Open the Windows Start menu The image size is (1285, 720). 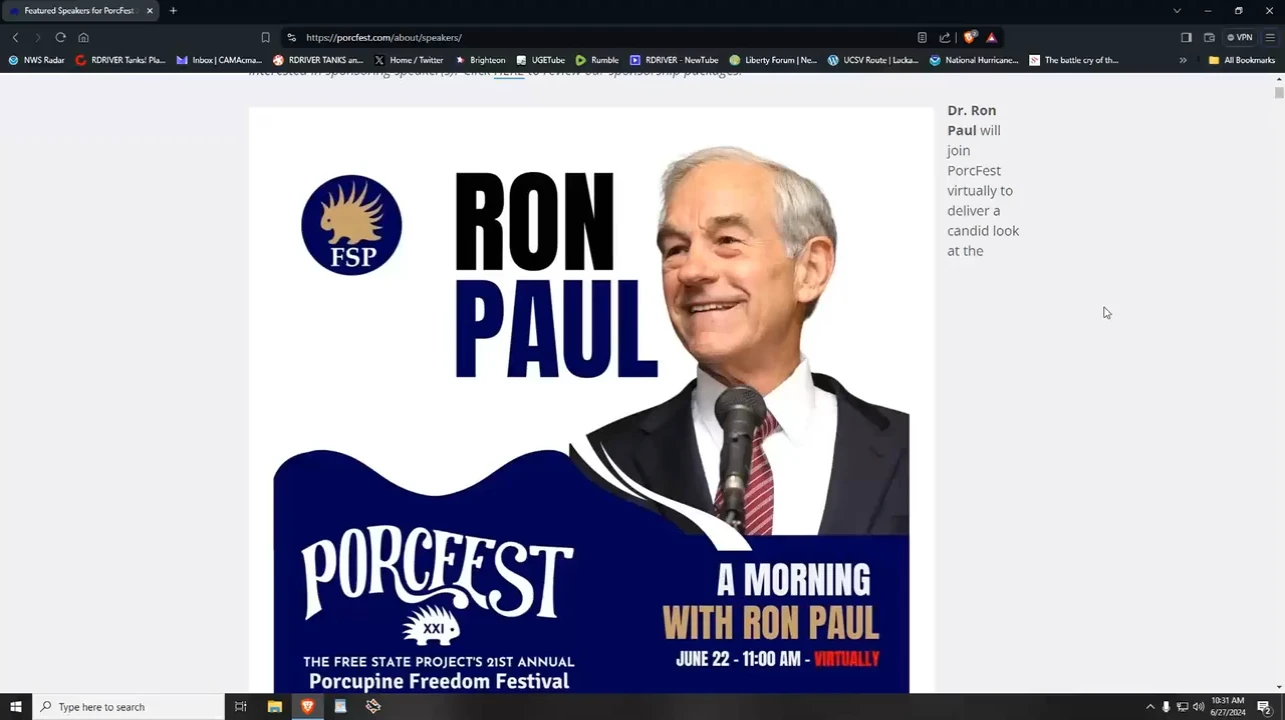pyautogui.click(x=15, y=707)
